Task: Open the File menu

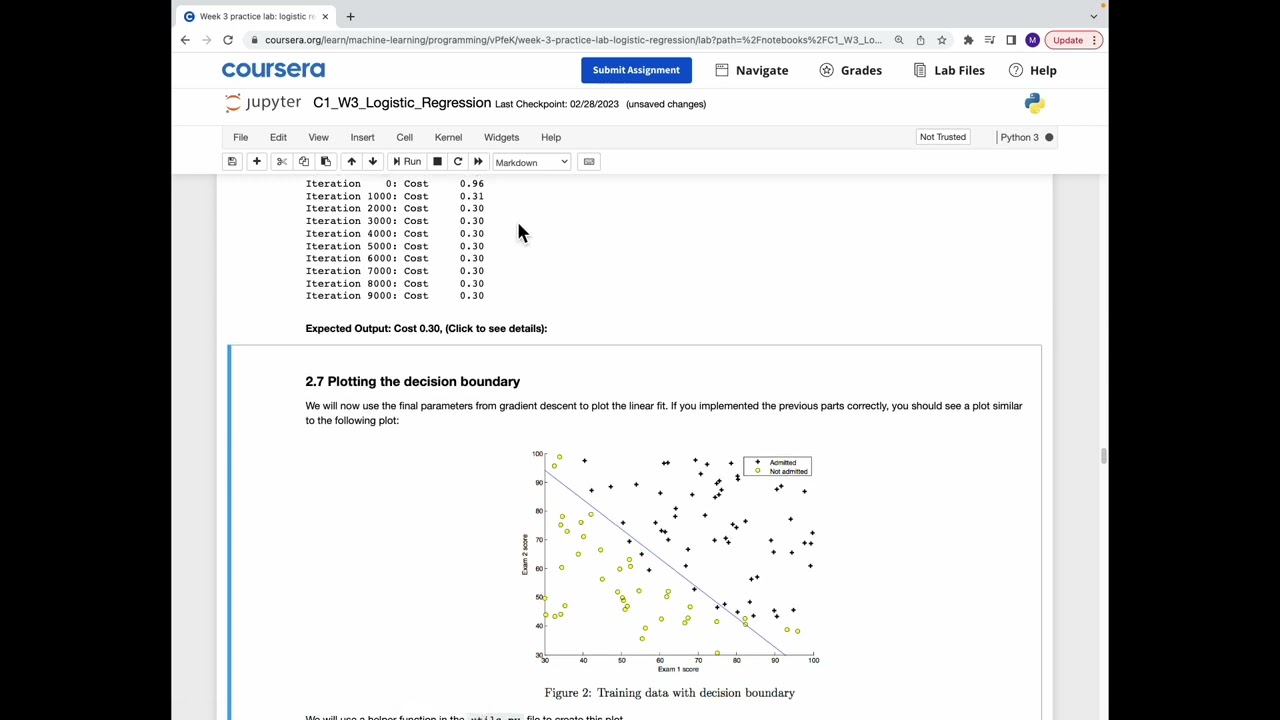Action: coord(240,137)
